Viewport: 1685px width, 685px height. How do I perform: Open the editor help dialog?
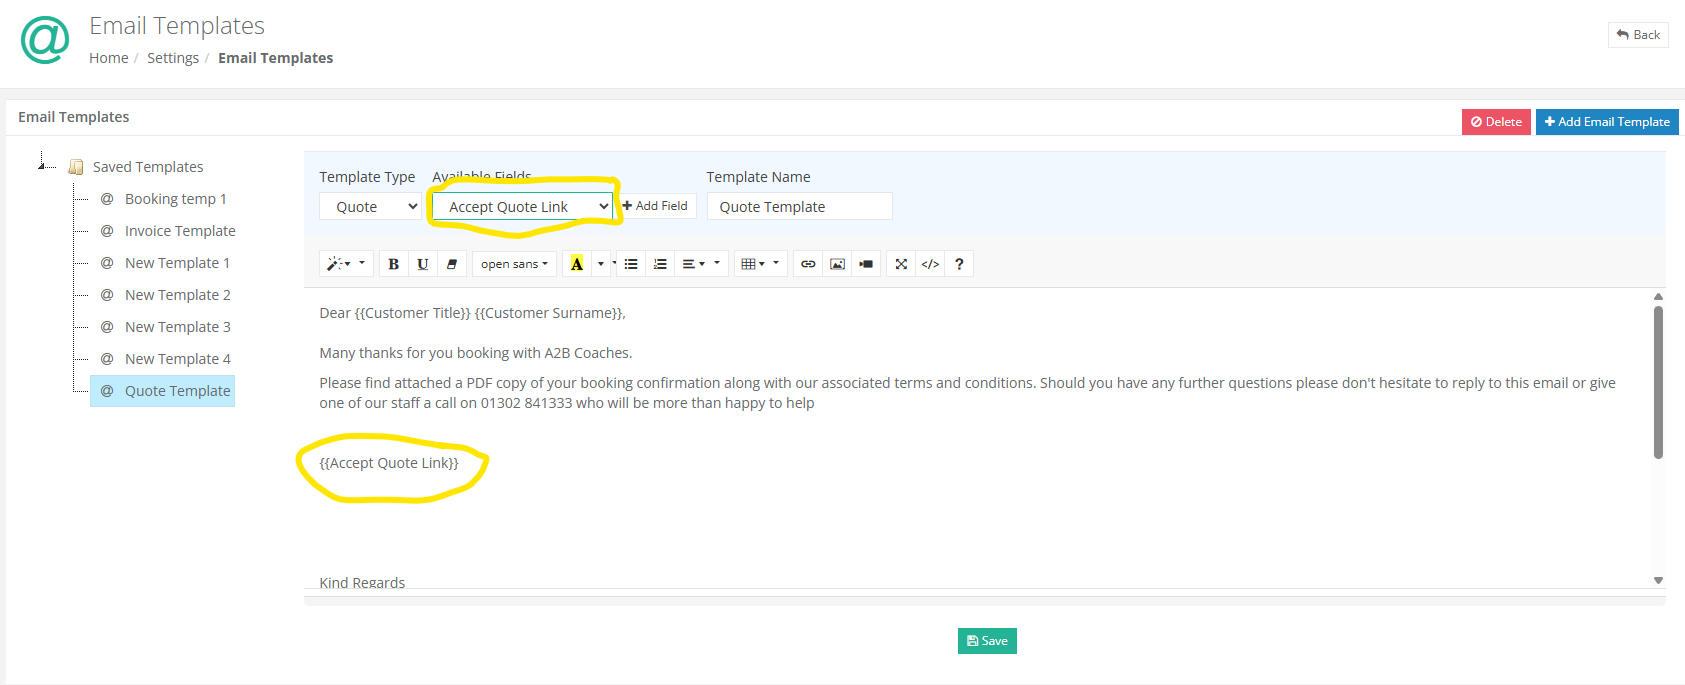(959, 264)
